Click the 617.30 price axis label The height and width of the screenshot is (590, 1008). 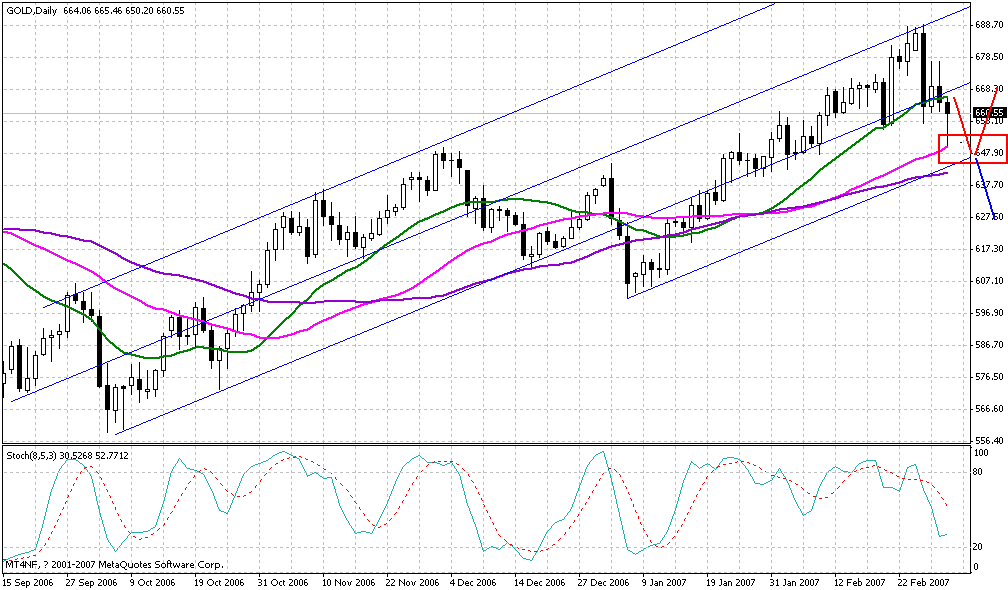989,249
